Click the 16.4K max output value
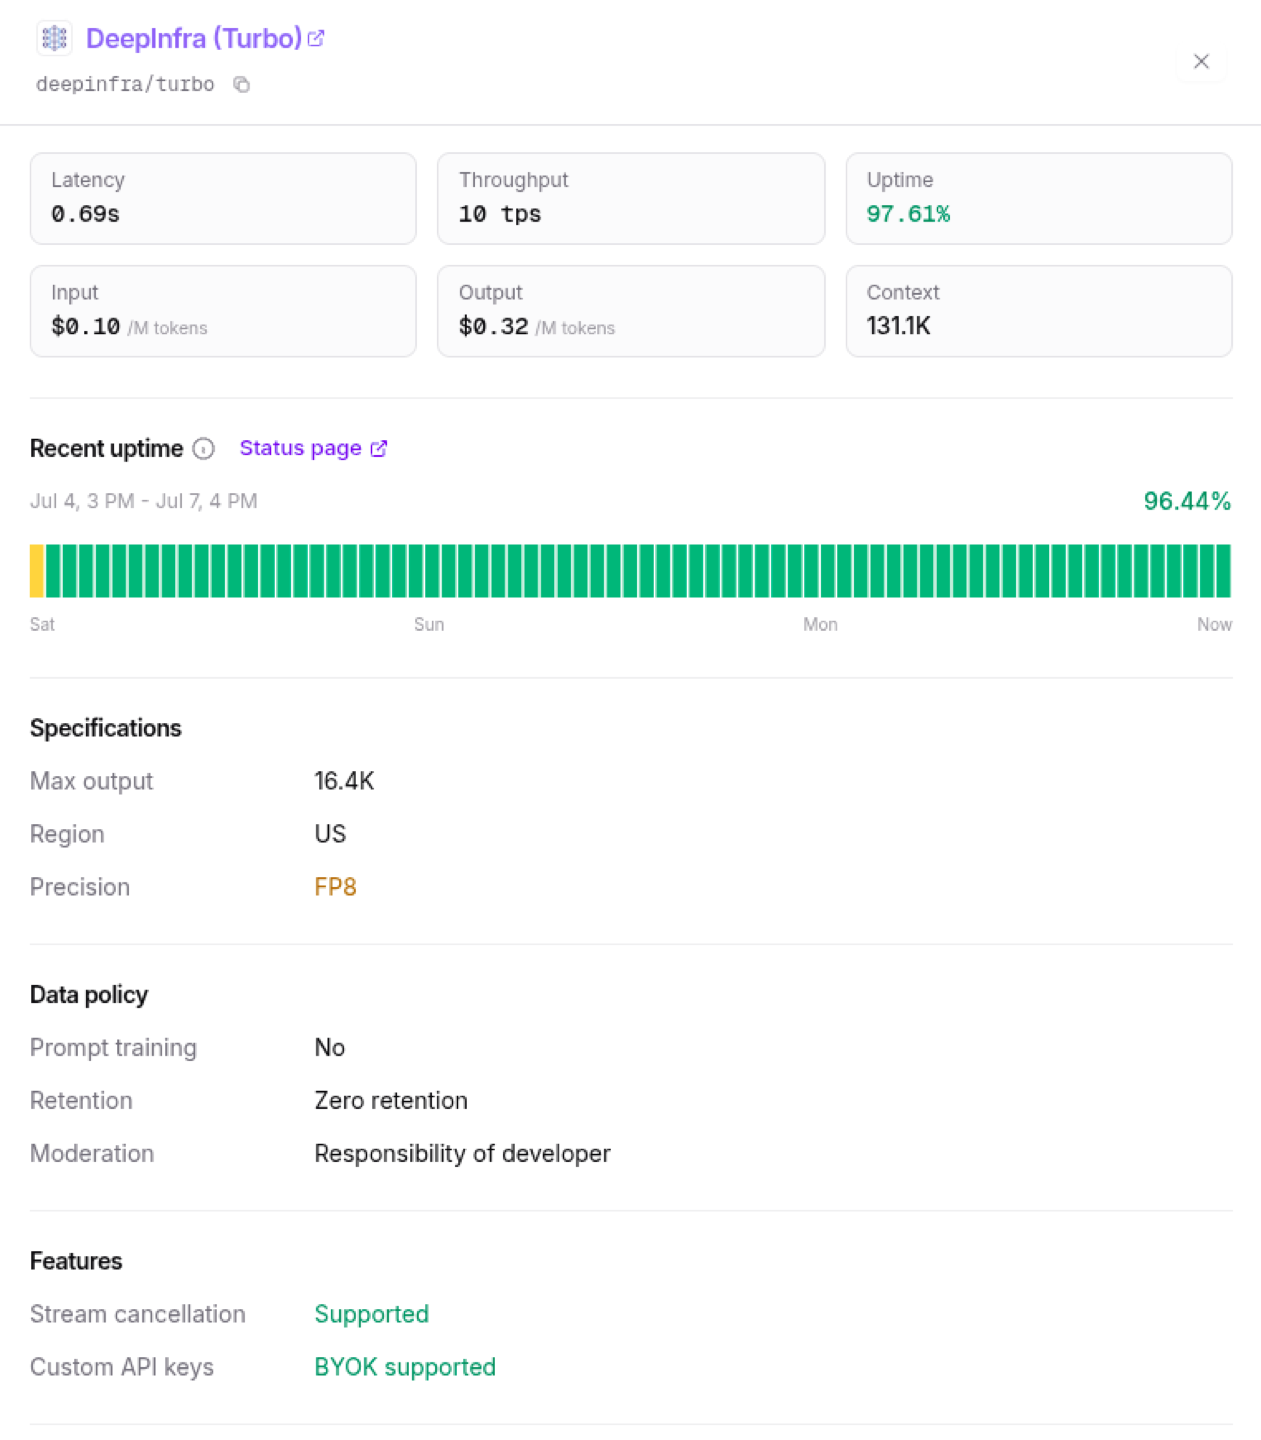This screenshot has height=1440, width=1261. pos(344,781)
